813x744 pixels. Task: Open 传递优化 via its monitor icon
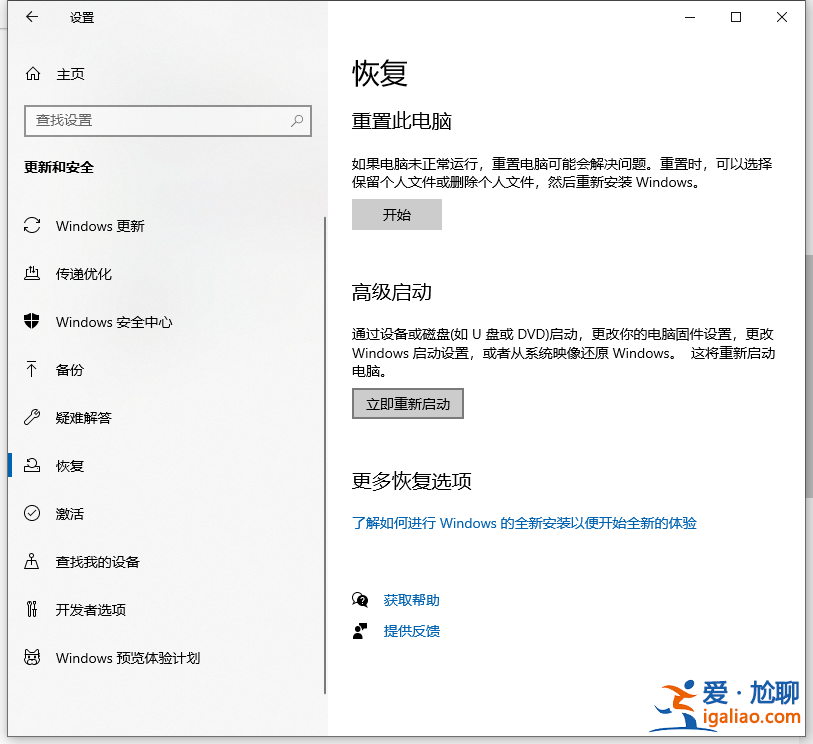[x=31, y=274]
